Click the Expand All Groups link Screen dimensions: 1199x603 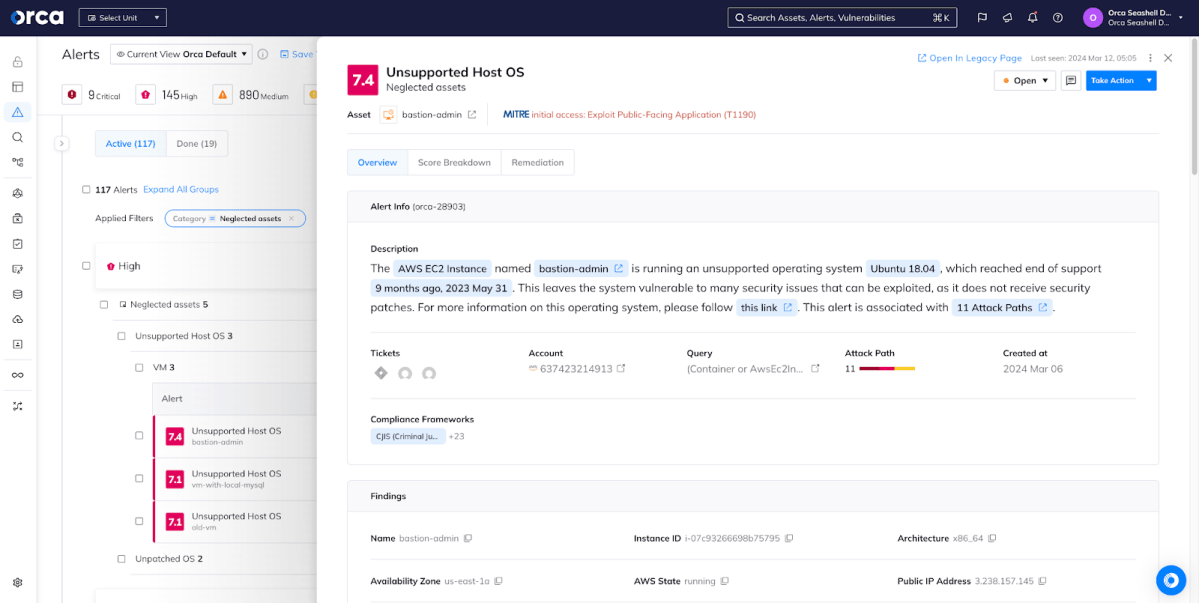pos(180,190)
